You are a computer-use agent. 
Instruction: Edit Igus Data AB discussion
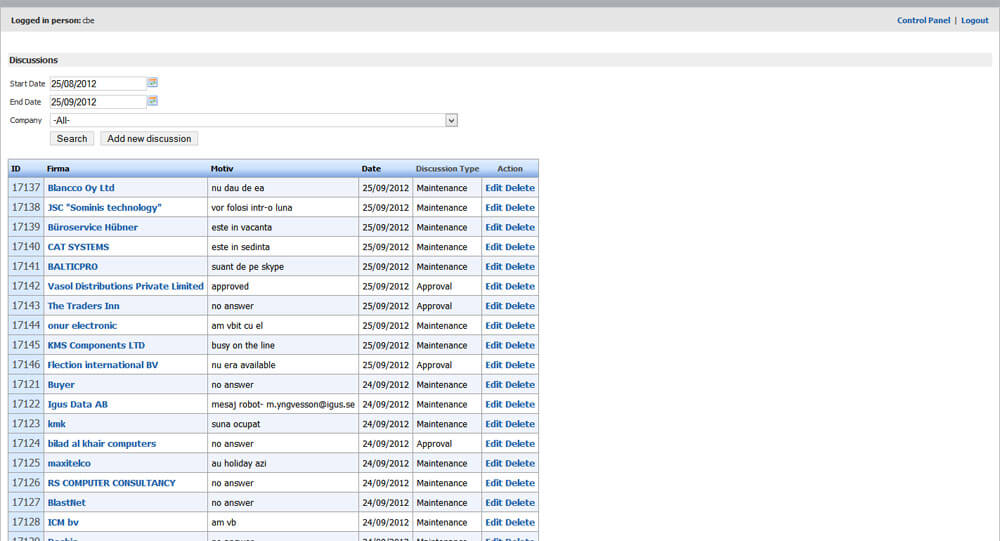[494, 404]
